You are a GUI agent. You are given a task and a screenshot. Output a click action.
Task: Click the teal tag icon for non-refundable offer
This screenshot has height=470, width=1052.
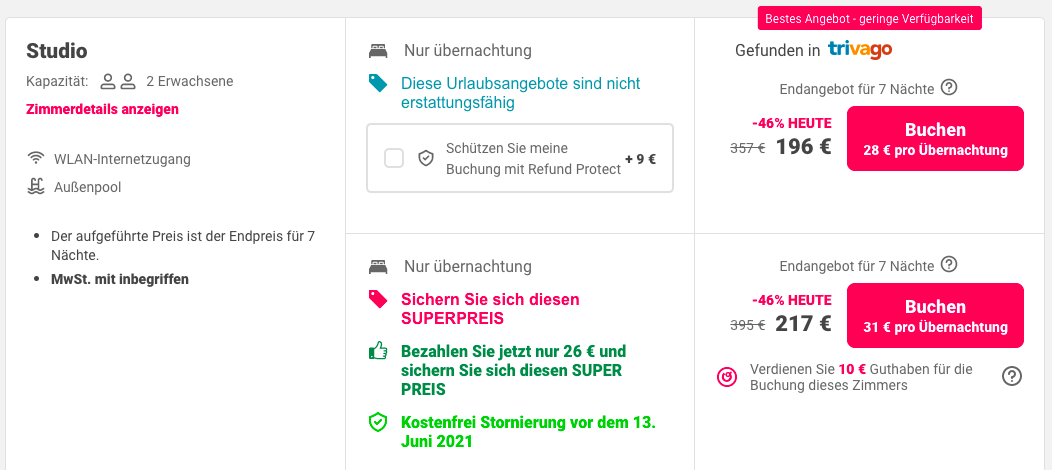pos(378,83)
